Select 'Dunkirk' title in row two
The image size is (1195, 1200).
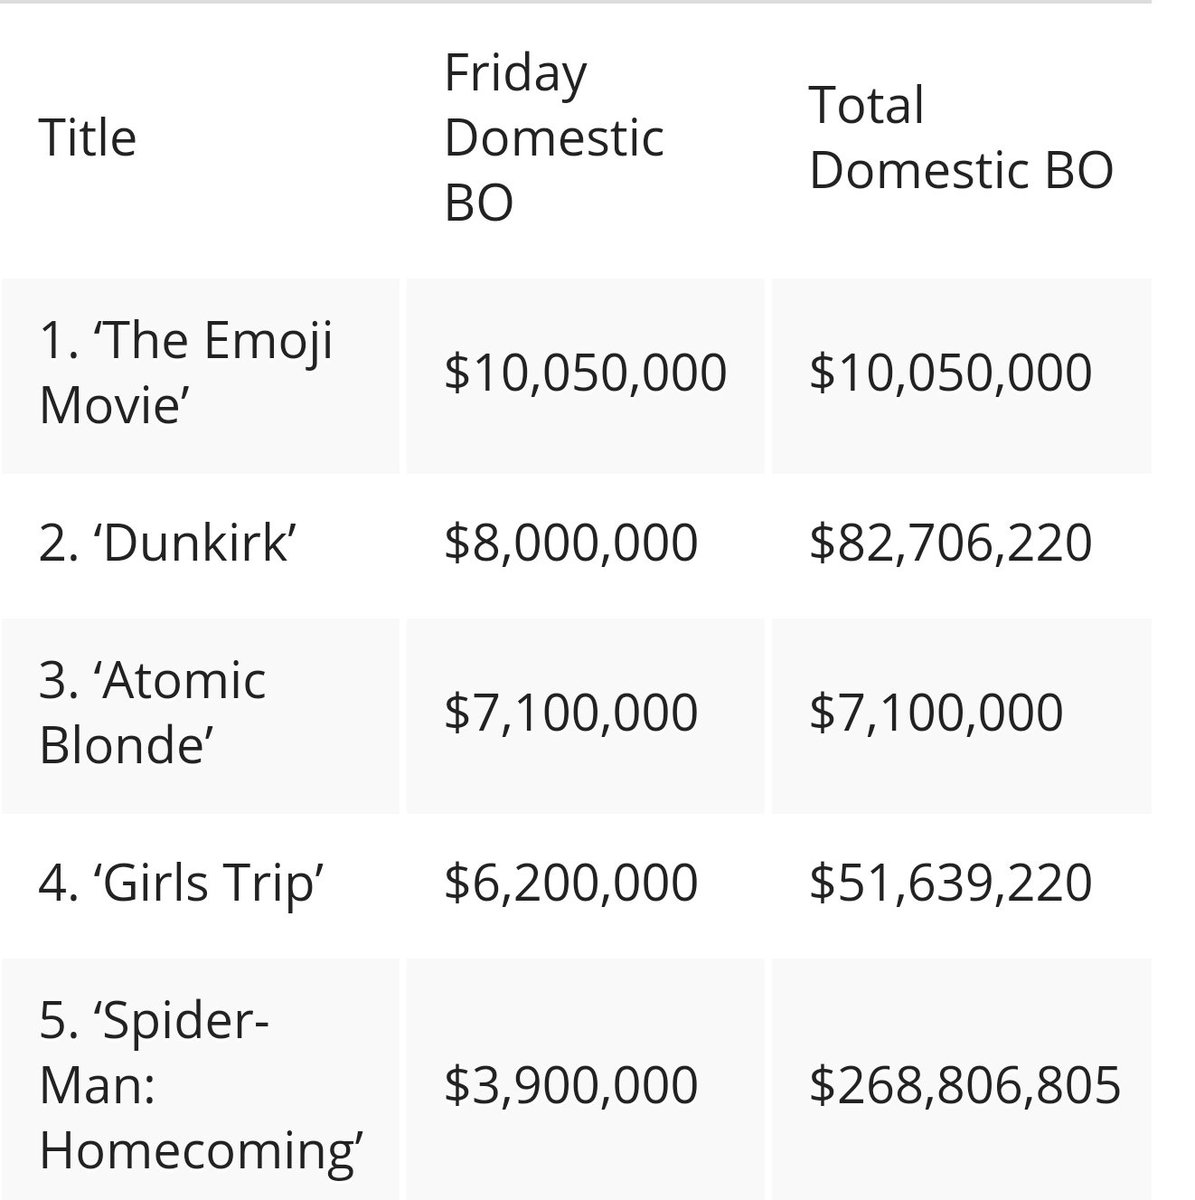(166, 543)
